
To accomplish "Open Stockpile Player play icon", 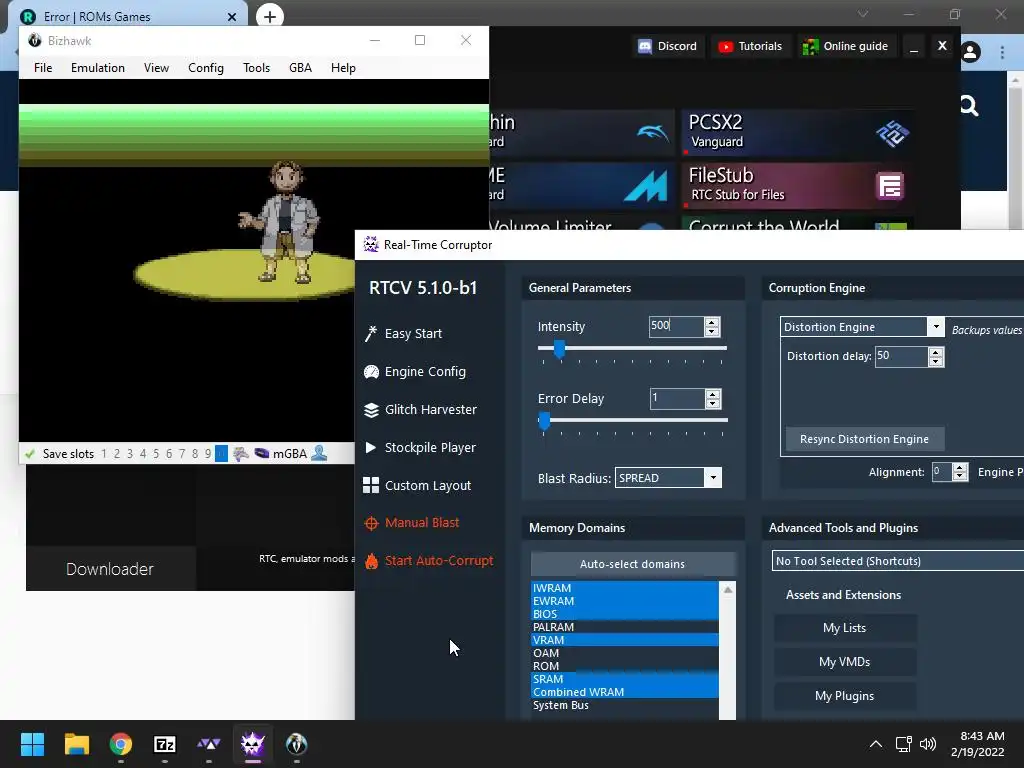I will click(370, 447).
